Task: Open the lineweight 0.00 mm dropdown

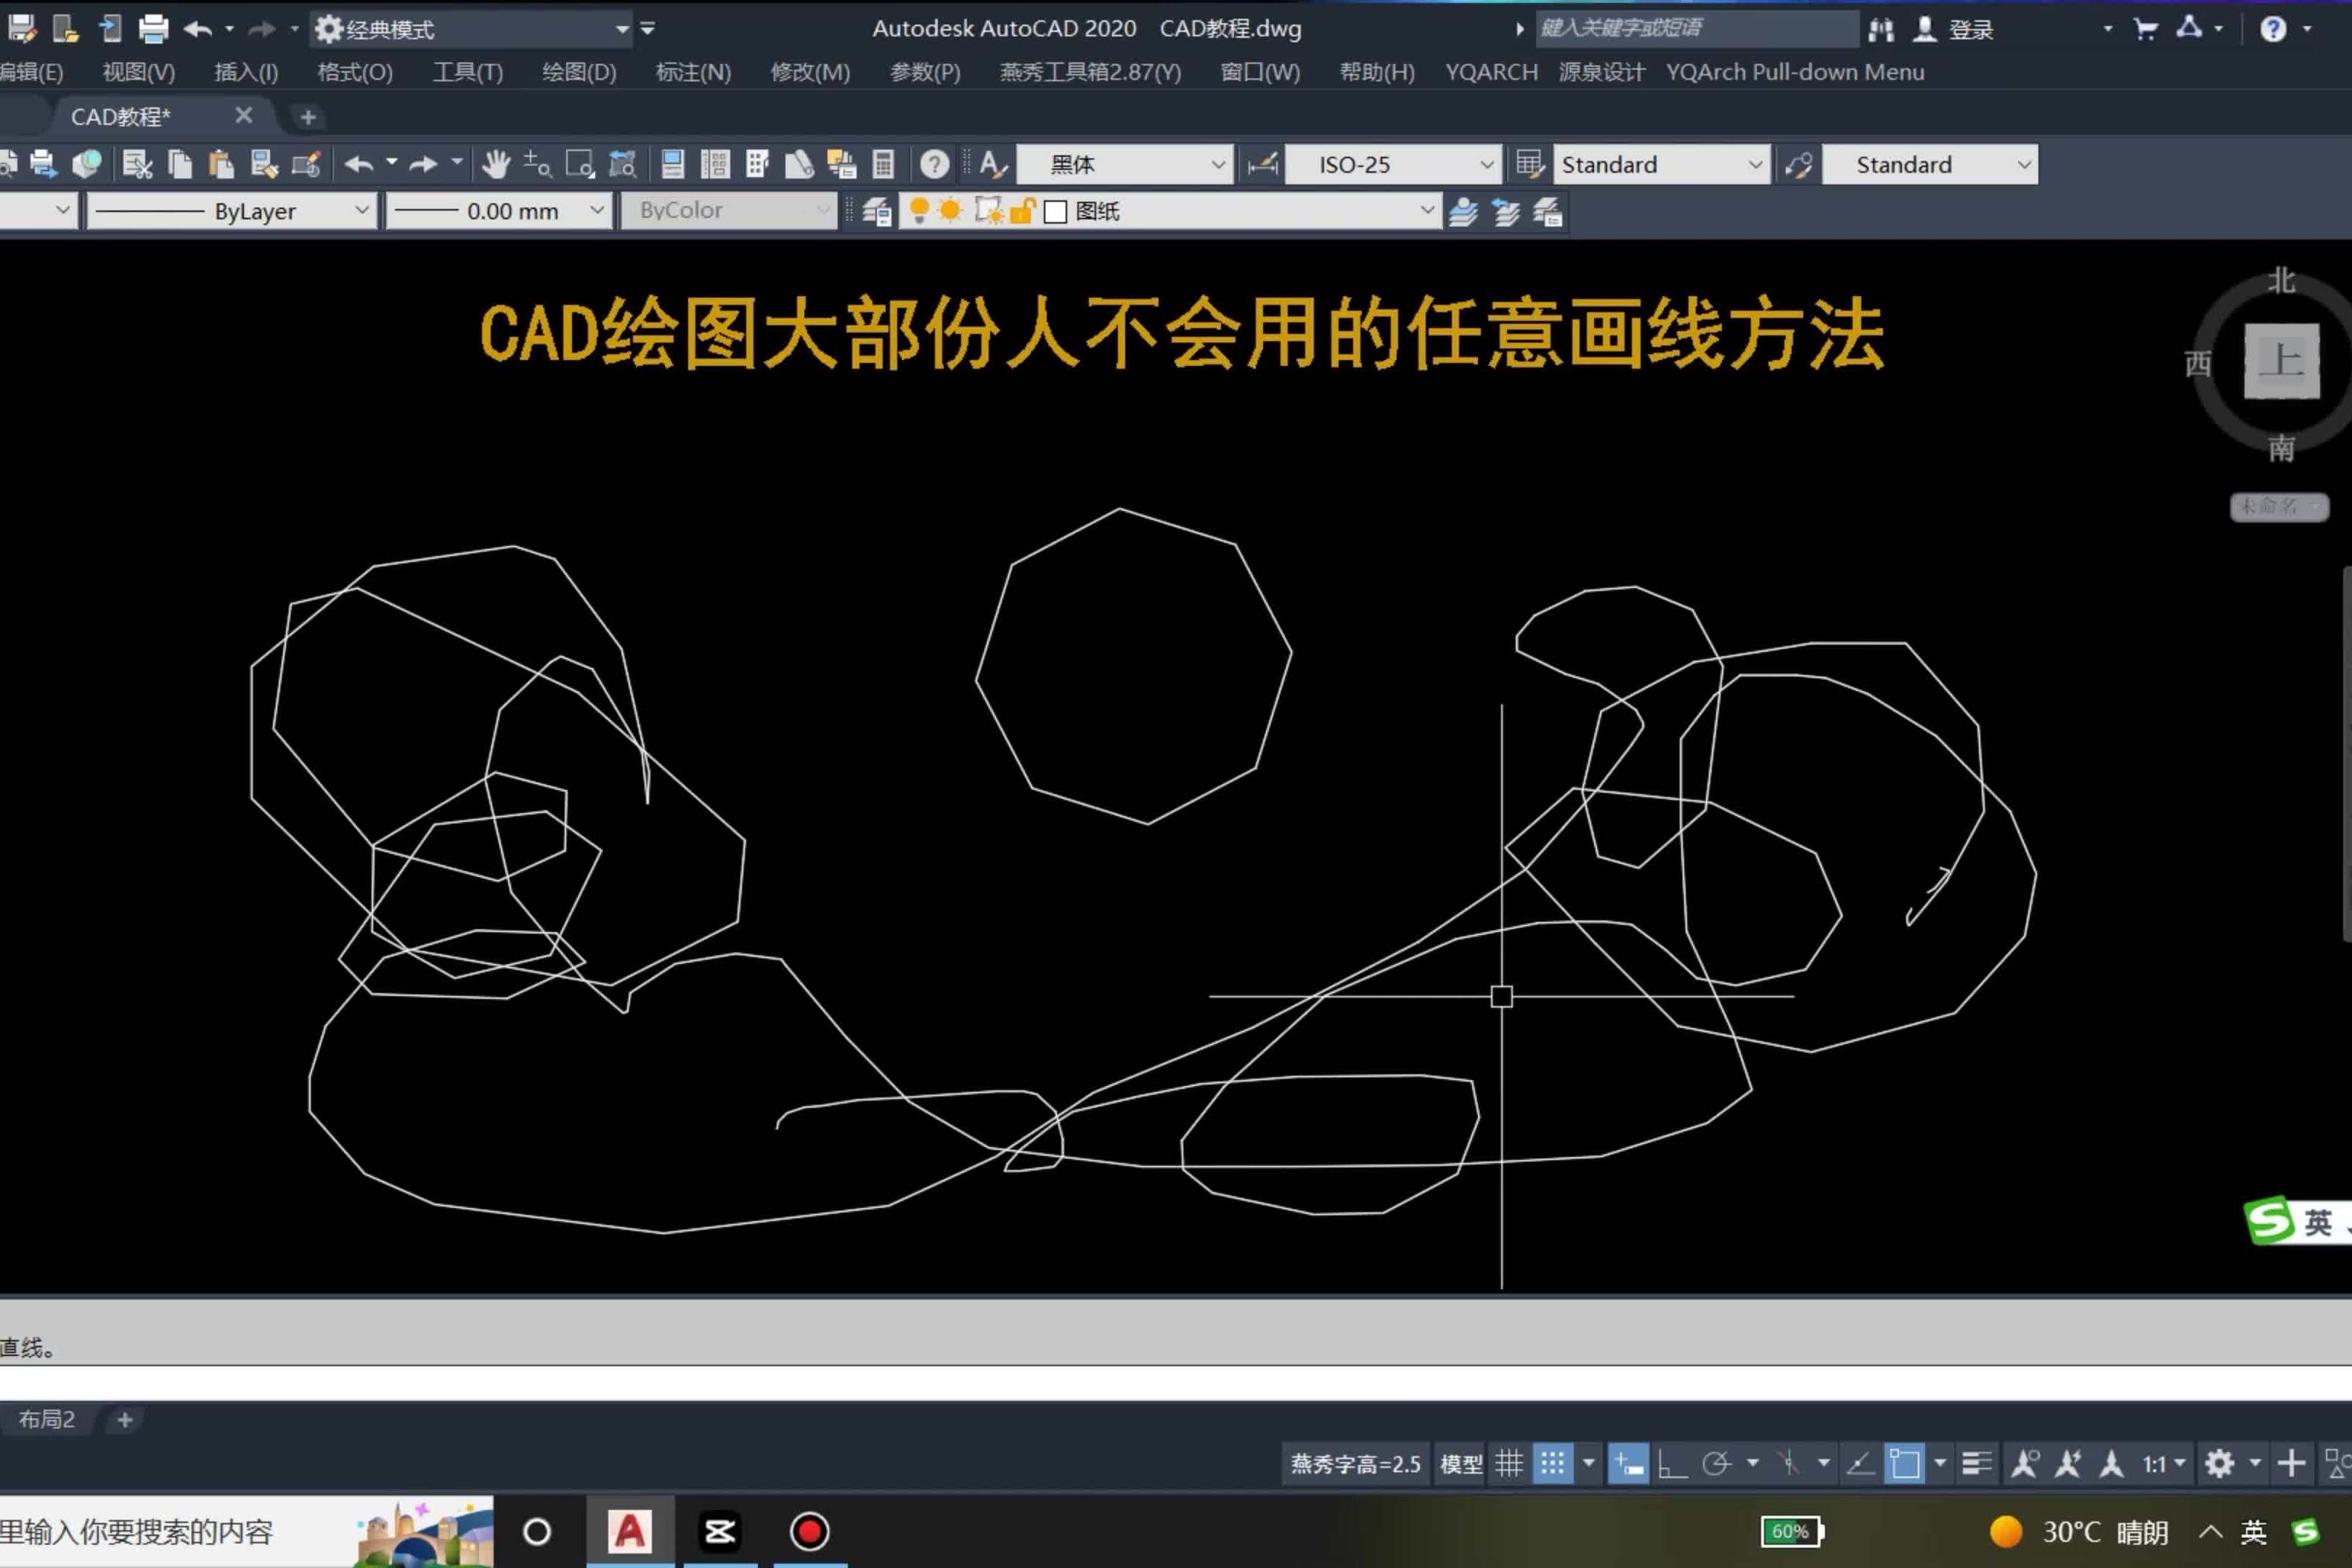Action: 597,211
